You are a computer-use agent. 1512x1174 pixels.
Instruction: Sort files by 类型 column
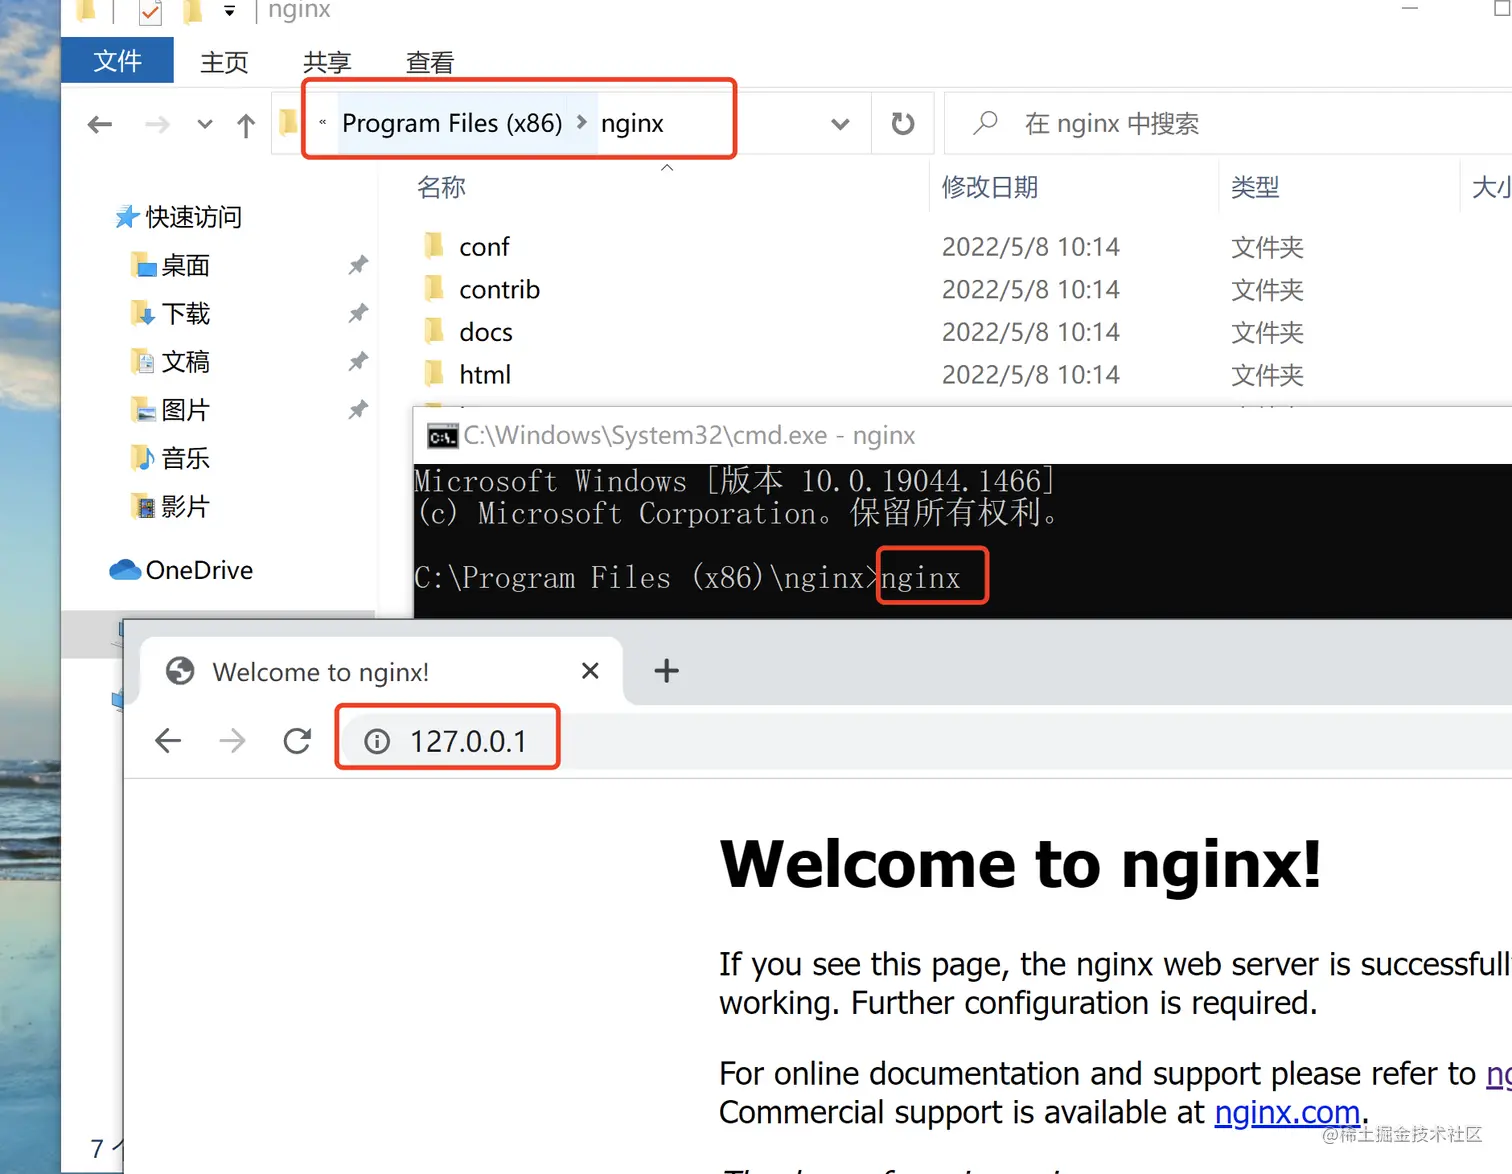click(x=1255, y=187)
